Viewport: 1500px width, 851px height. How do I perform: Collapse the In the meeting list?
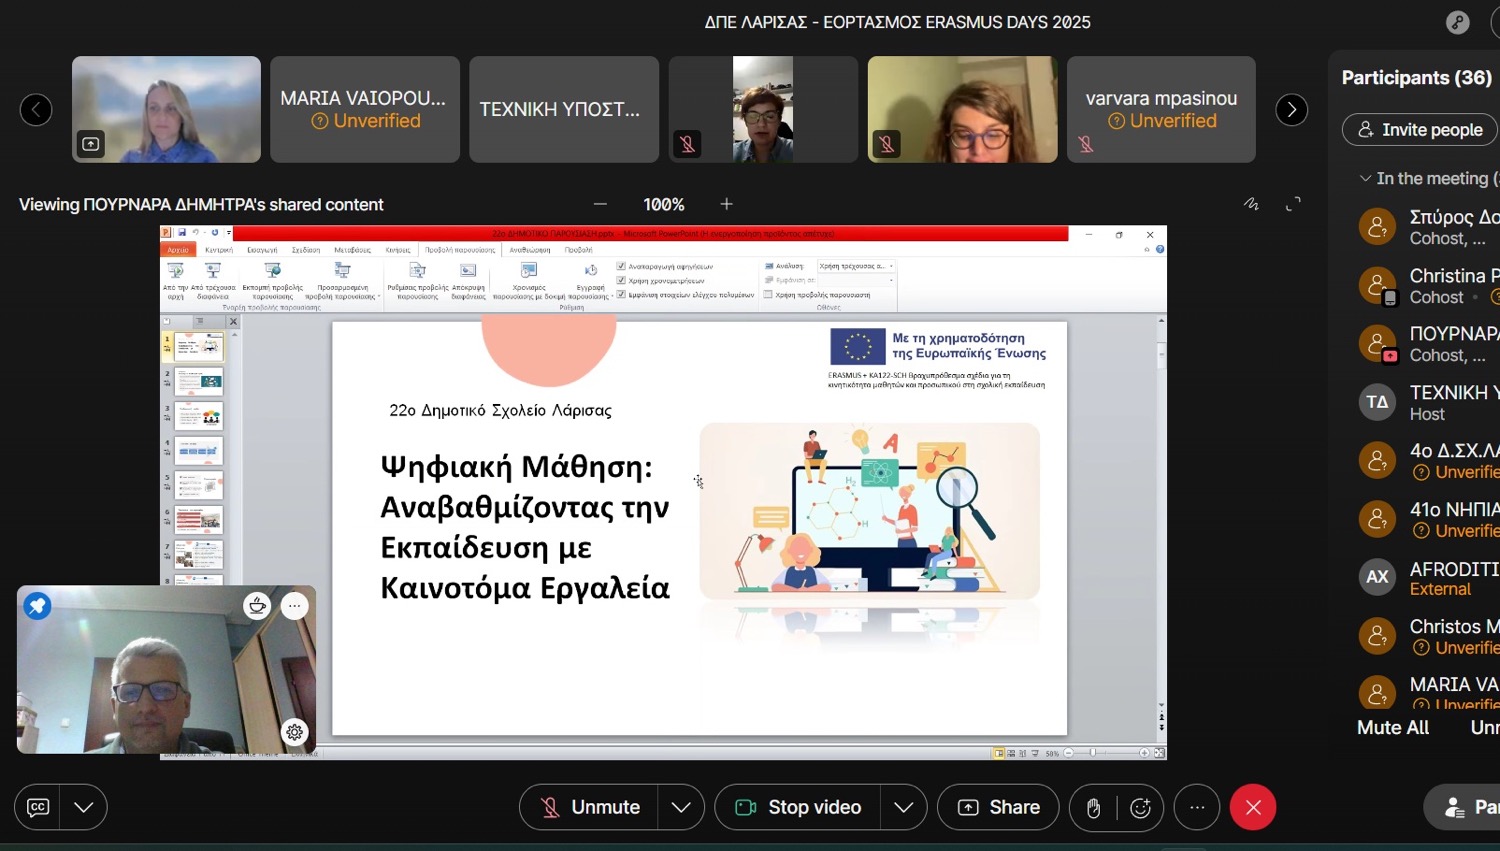pyautogui.click(x=1364, y=178)
